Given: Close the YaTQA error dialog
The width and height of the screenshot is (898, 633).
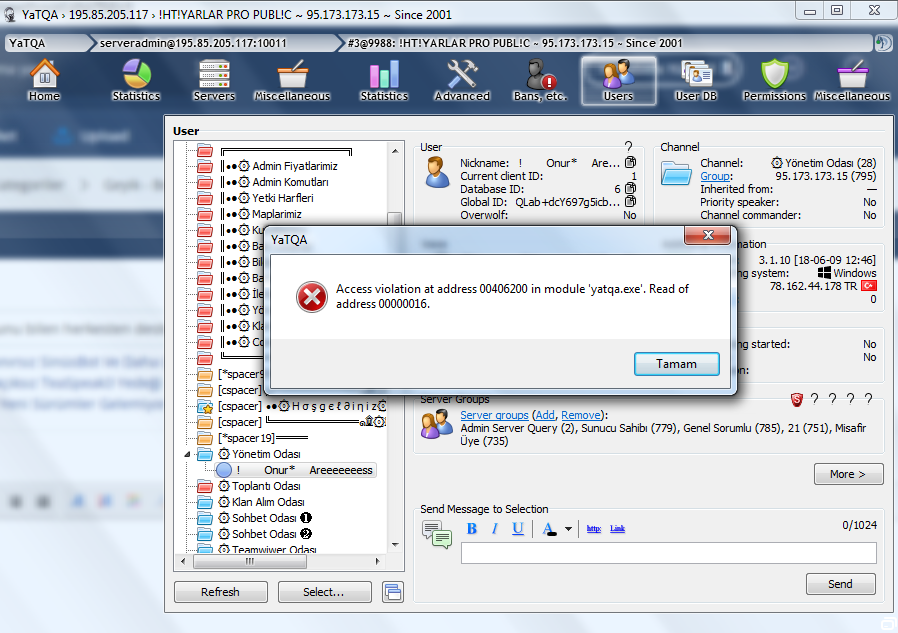Looking at the screenshot, I should pos(708,235).
